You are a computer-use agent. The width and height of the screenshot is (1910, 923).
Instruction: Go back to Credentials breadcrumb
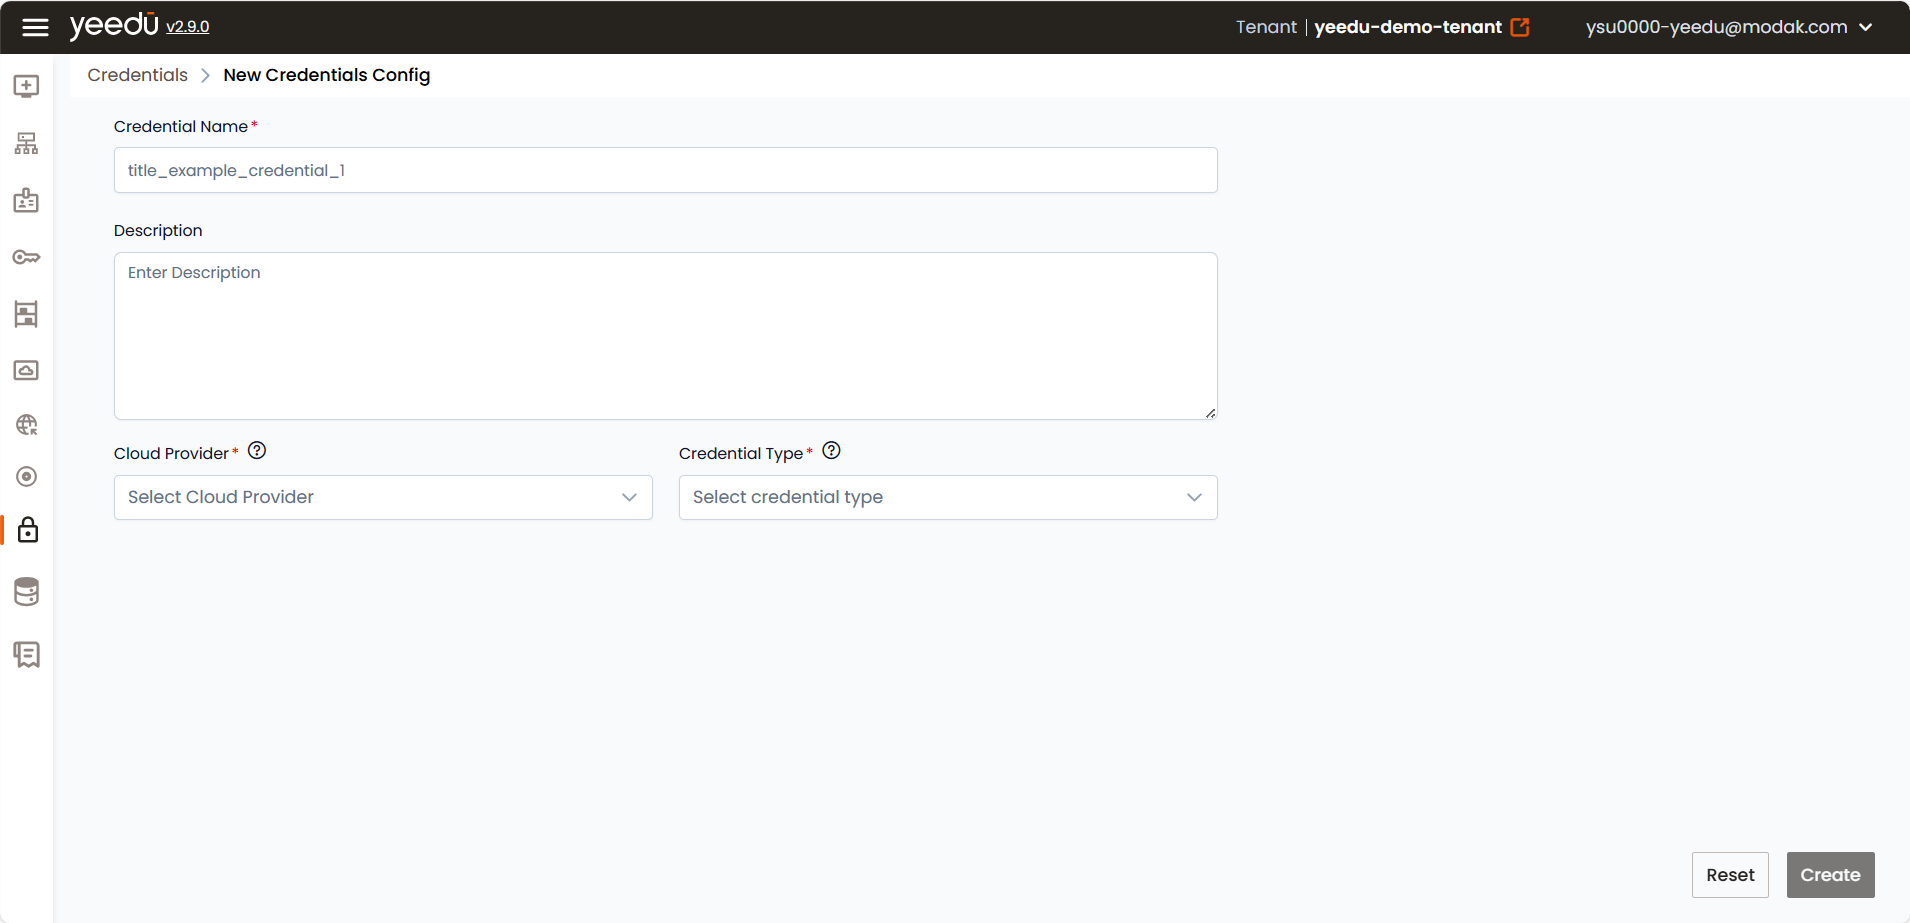point(137,75)
